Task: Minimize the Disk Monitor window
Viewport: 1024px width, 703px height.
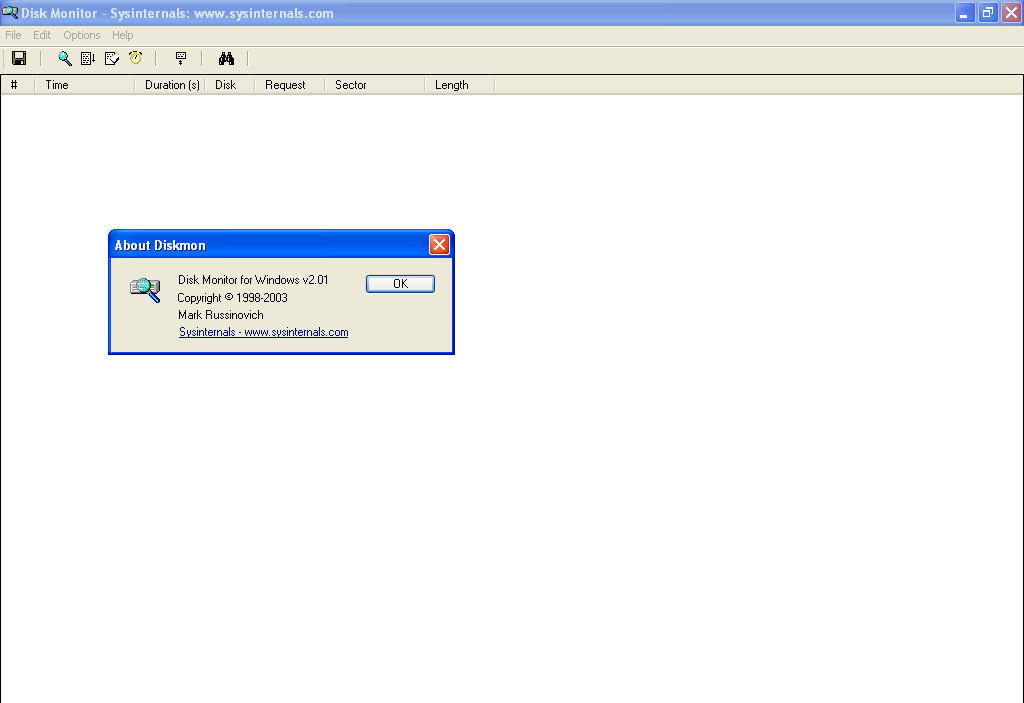Action: coord(964,12)
